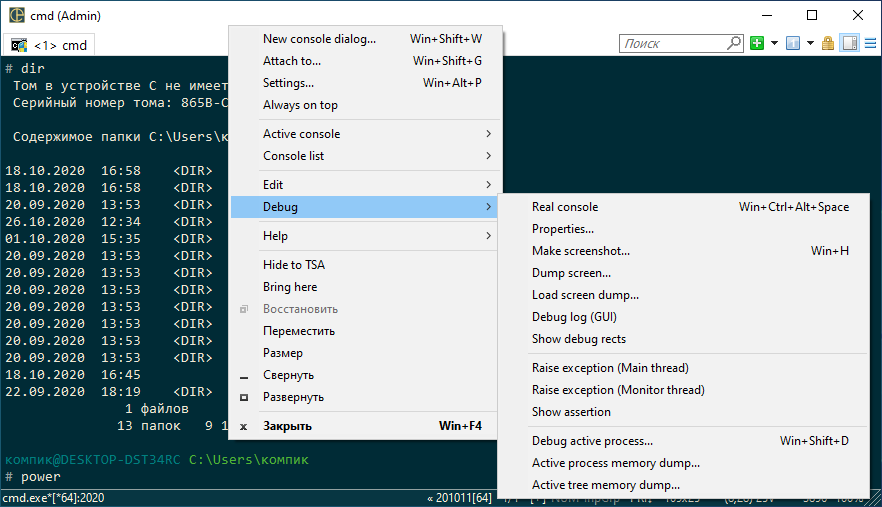Open dropdown arrow next to new console button
The width and height of the screenshot is (882, 507).
[x=773, y=44]
